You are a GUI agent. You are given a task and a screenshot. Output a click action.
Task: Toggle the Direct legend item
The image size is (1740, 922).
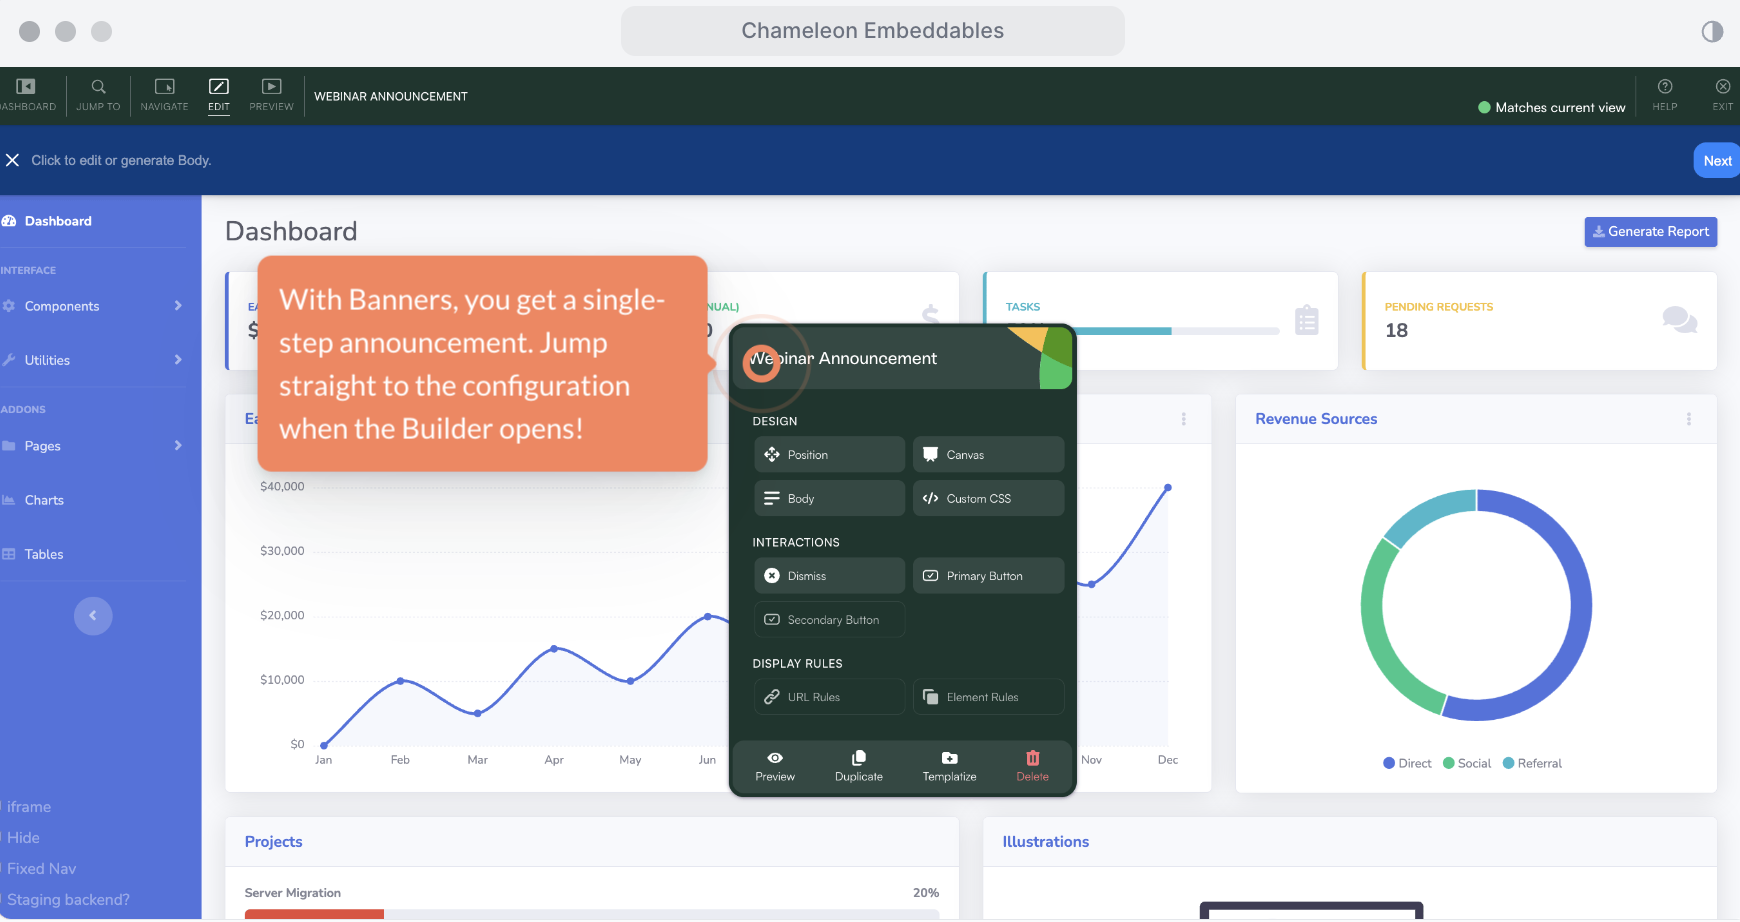(1407, 763)
